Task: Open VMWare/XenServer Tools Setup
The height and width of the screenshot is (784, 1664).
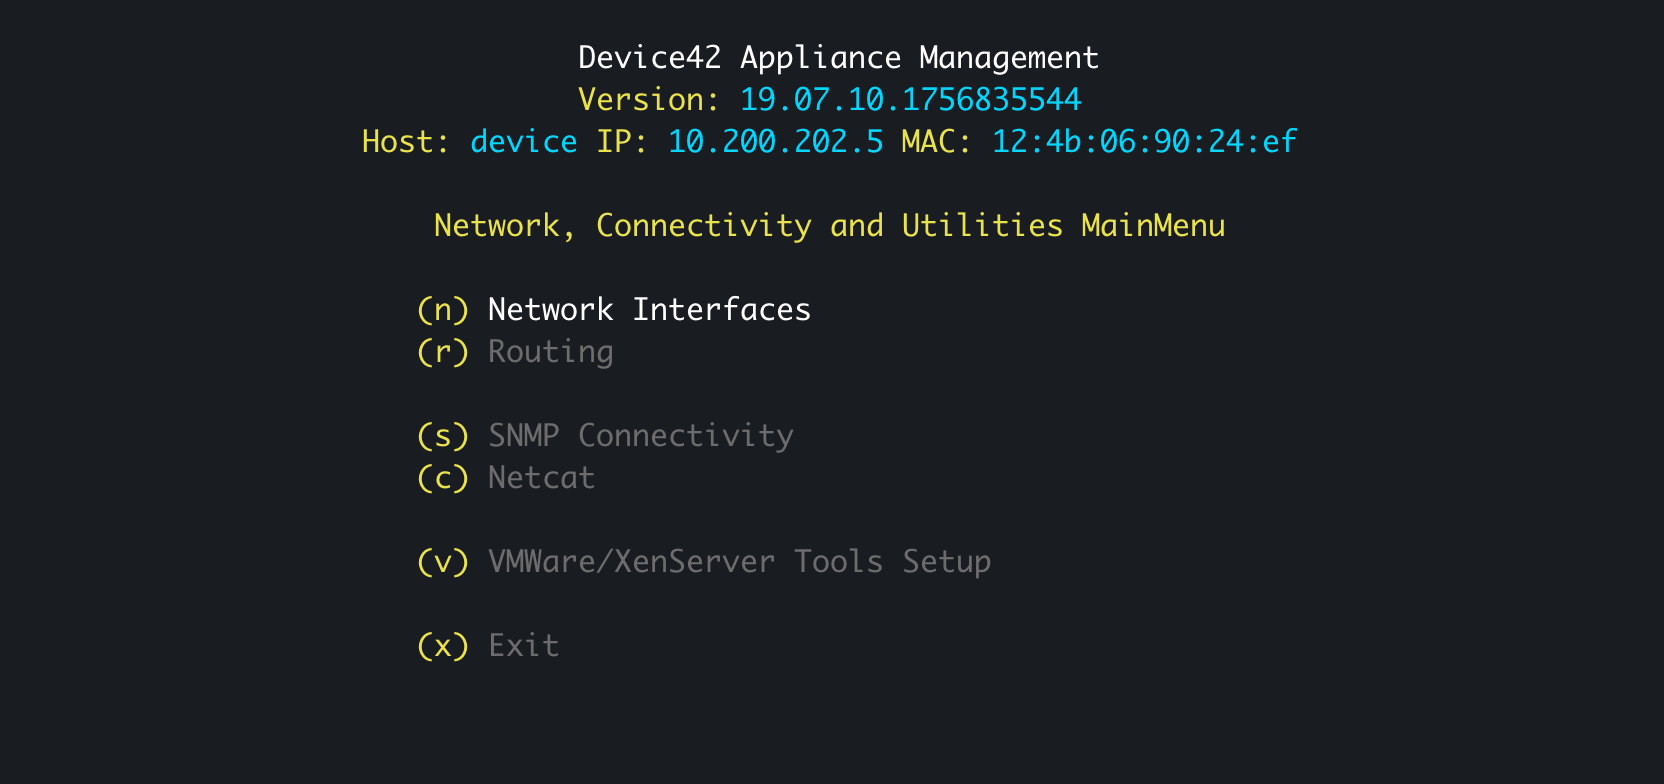Action: [739, 562]
